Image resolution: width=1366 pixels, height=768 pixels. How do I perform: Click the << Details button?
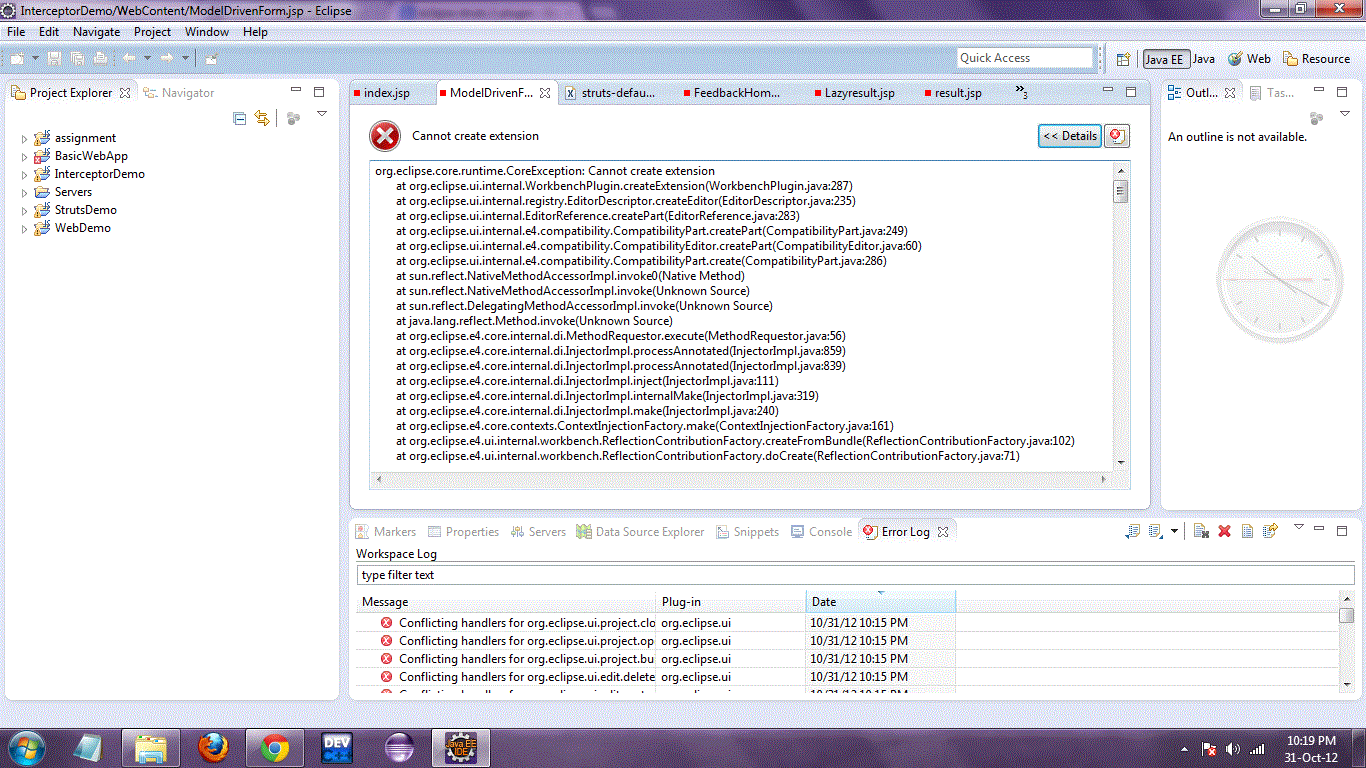(1070, 136)
